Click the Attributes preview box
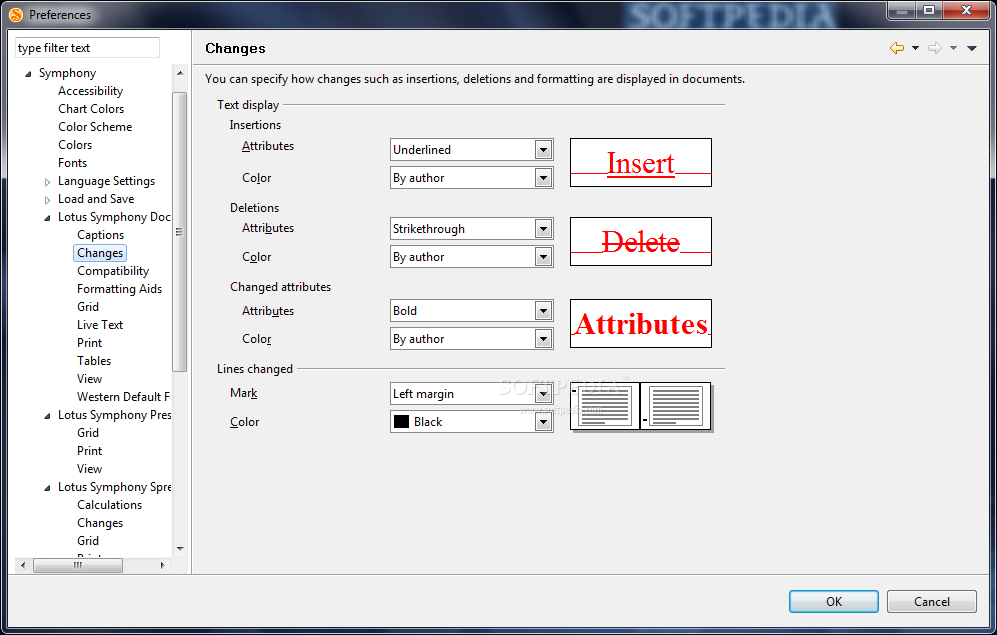 (x=640, y=324)
